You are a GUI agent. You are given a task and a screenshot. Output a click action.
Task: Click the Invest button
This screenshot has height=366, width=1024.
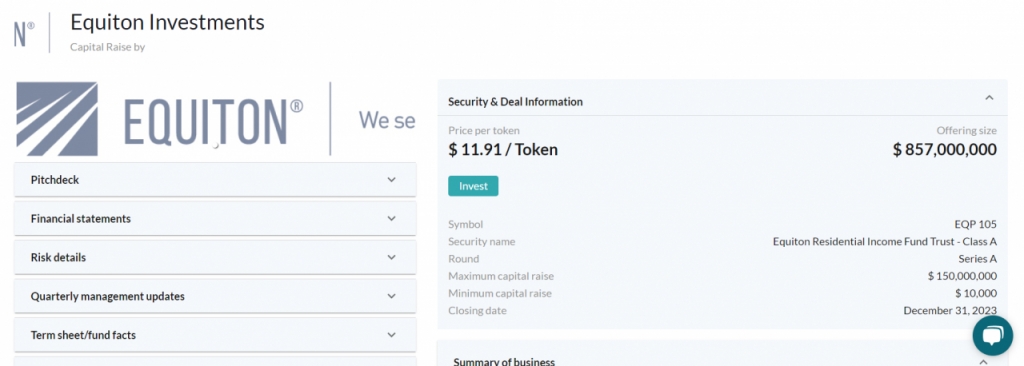[x=473, y=186]
